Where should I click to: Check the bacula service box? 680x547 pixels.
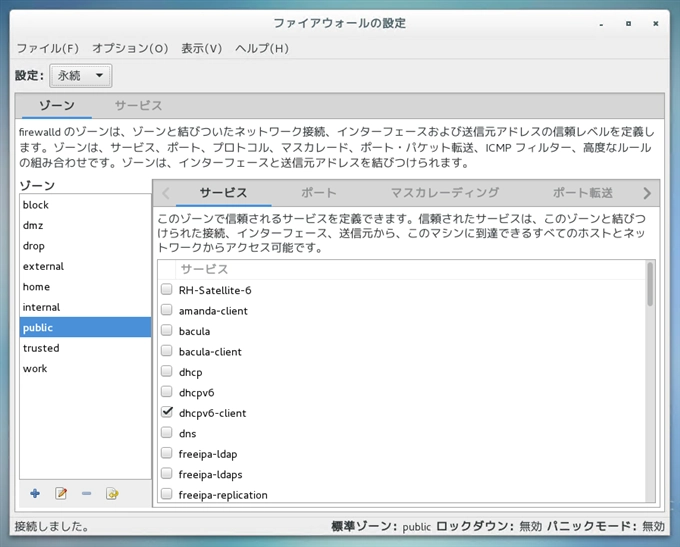coord(167,330)
